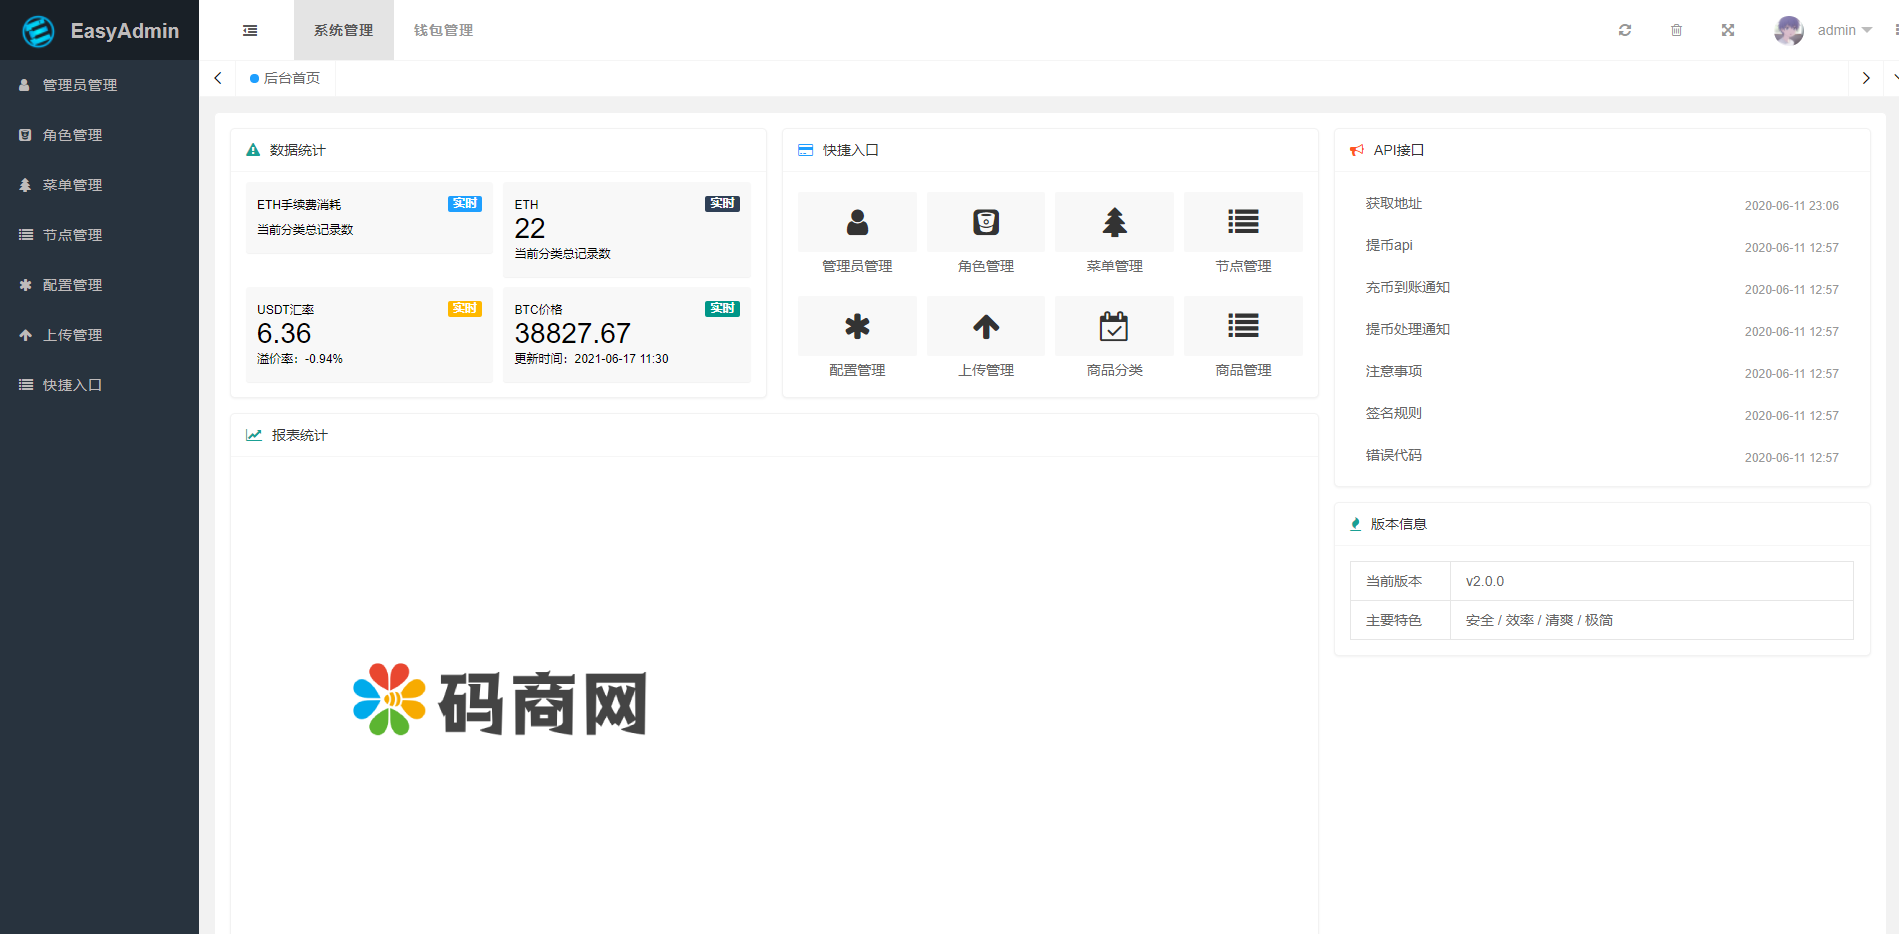
Task: Click the EasyAdmin logo
Action: (x=100, y=31)
